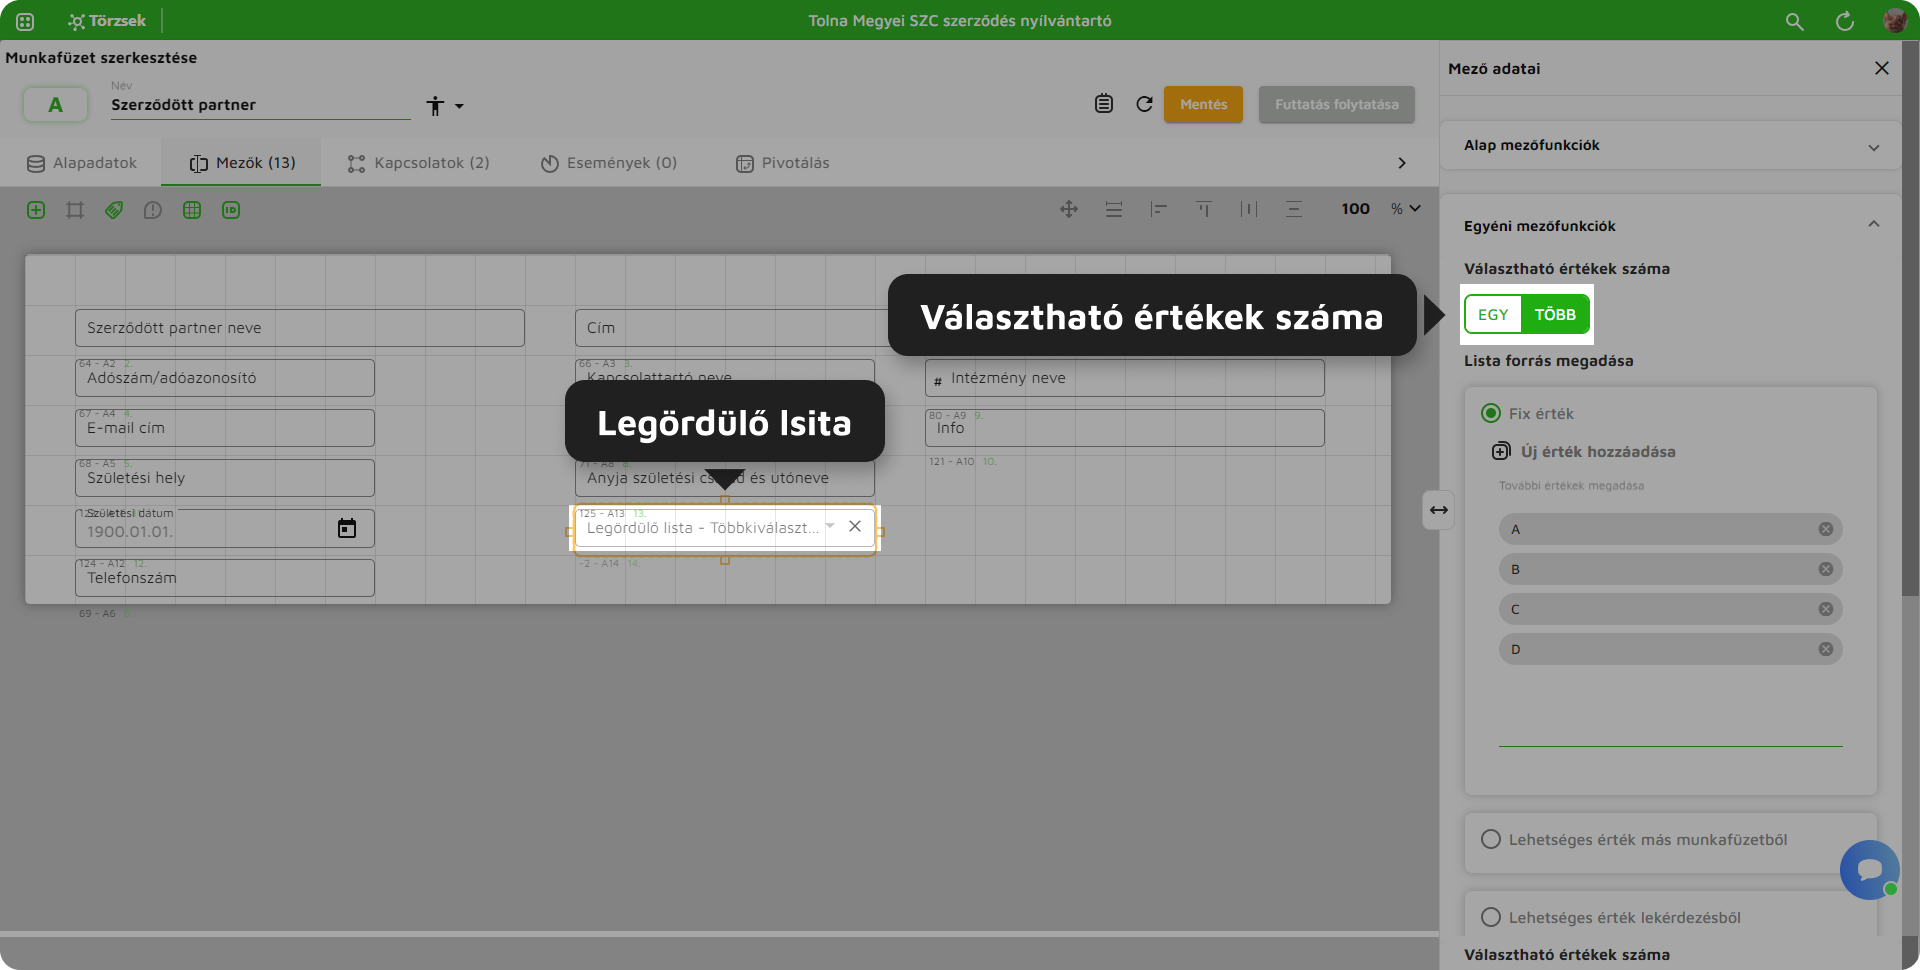Click the reload icon beside Mentés
Image resolution: width=1920 pixels, height=970 pixels.
(x=1145, y=104)
